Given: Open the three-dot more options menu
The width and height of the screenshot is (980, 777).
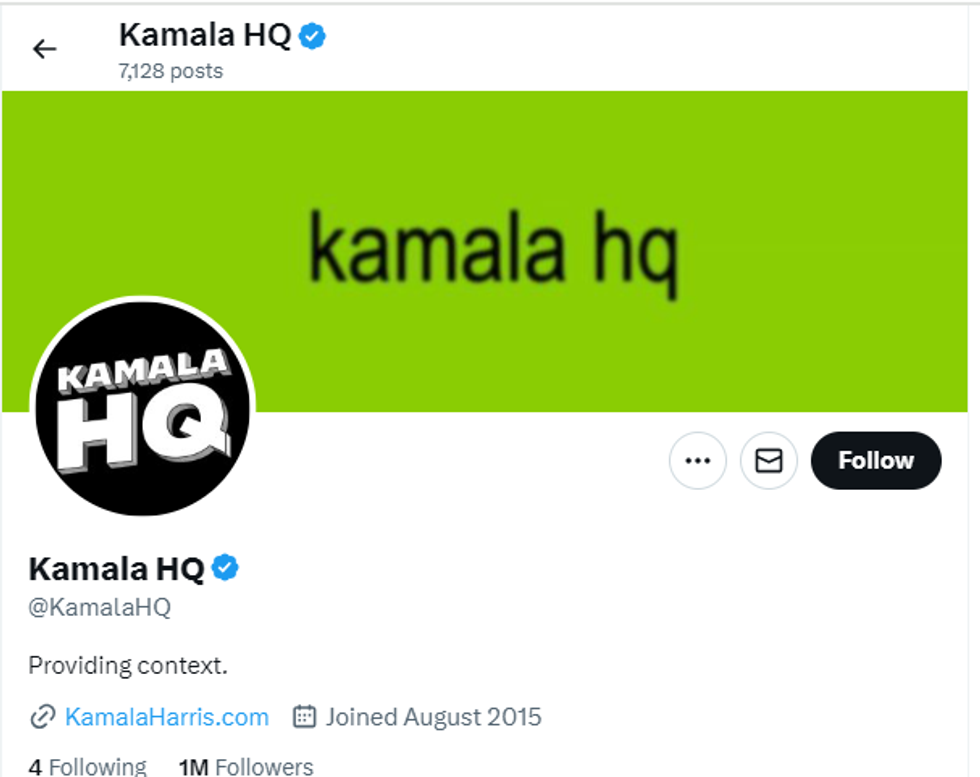Looking at the screenshot, I should click(698, 461).
